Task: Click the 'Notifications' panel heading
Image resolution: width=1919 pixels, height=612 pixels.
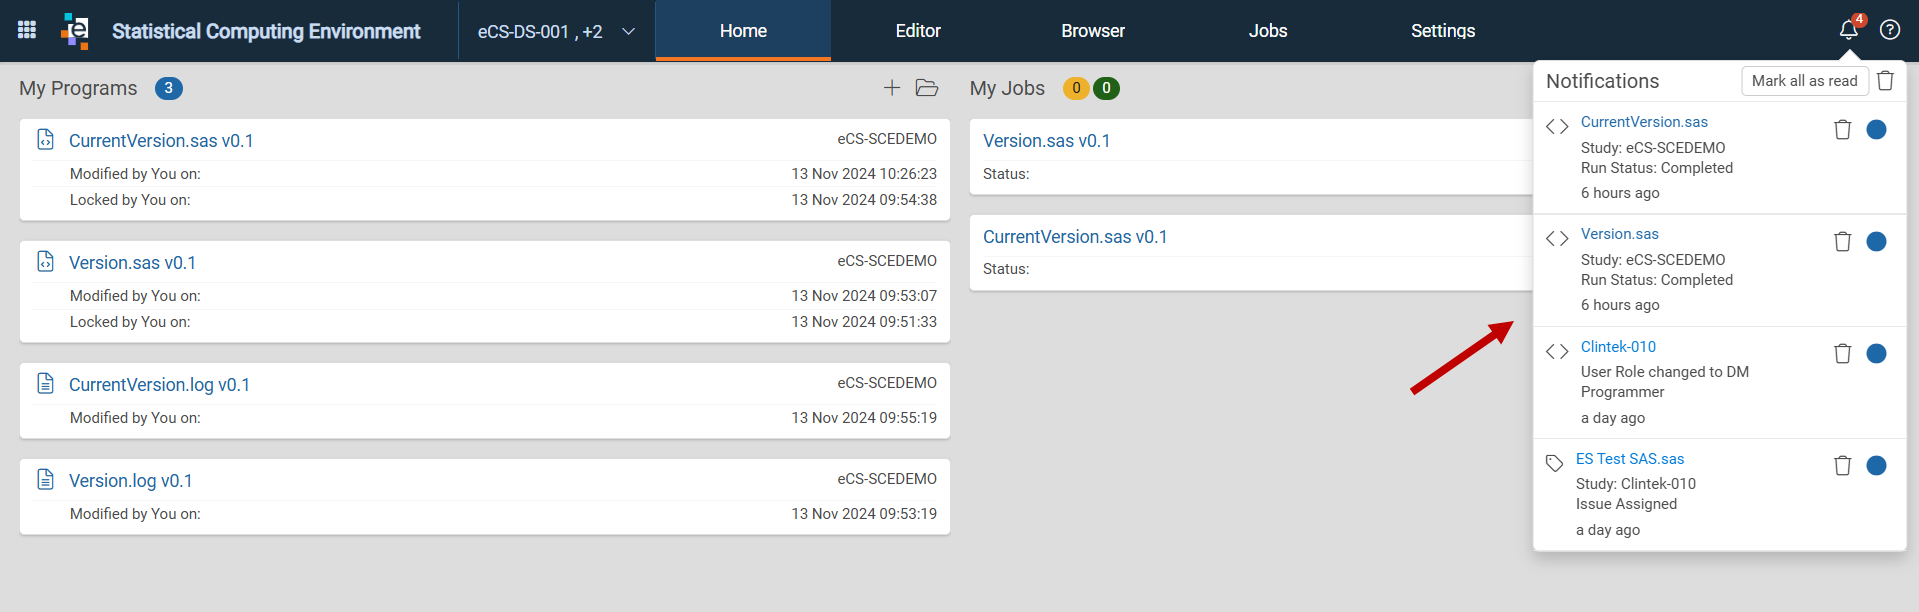Action: tap(1602, 81)
